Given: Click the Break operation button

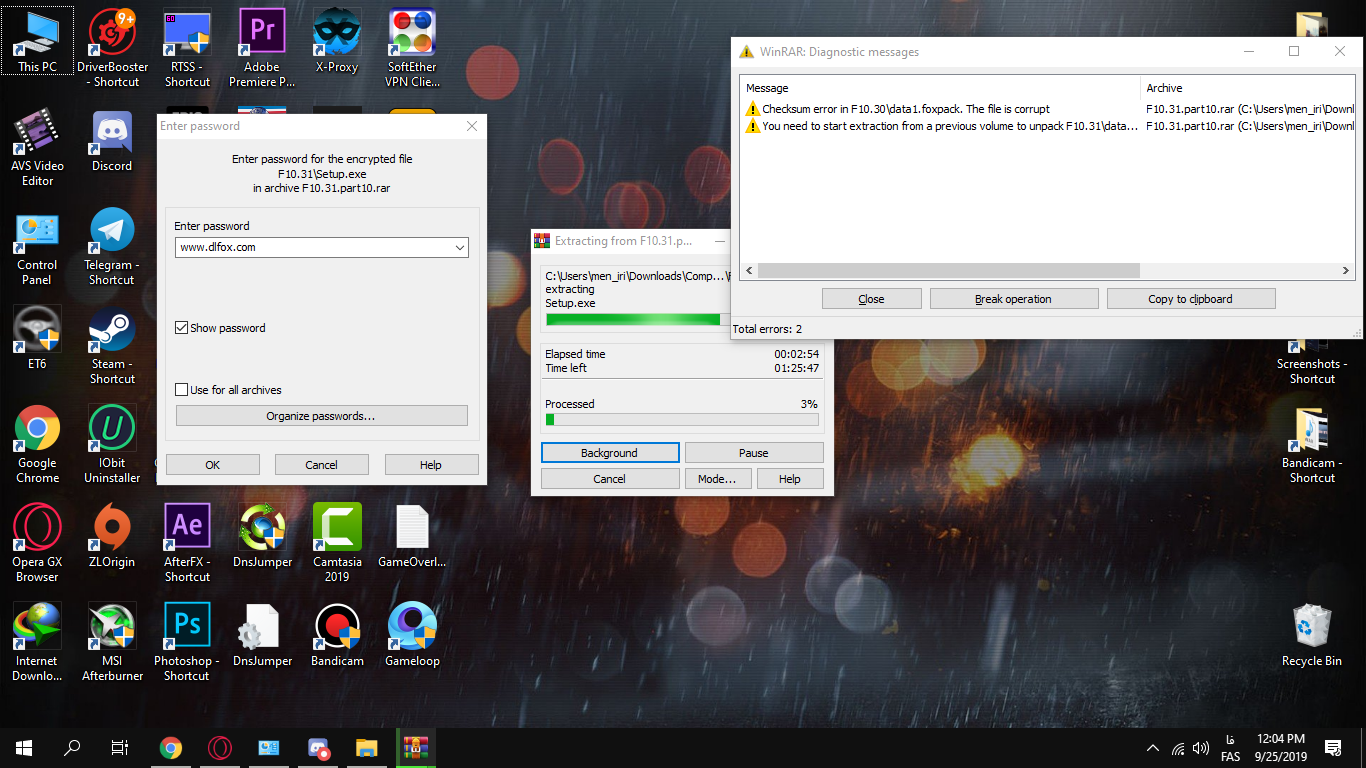Looking at the screenshot, I should coord(1013,299).
